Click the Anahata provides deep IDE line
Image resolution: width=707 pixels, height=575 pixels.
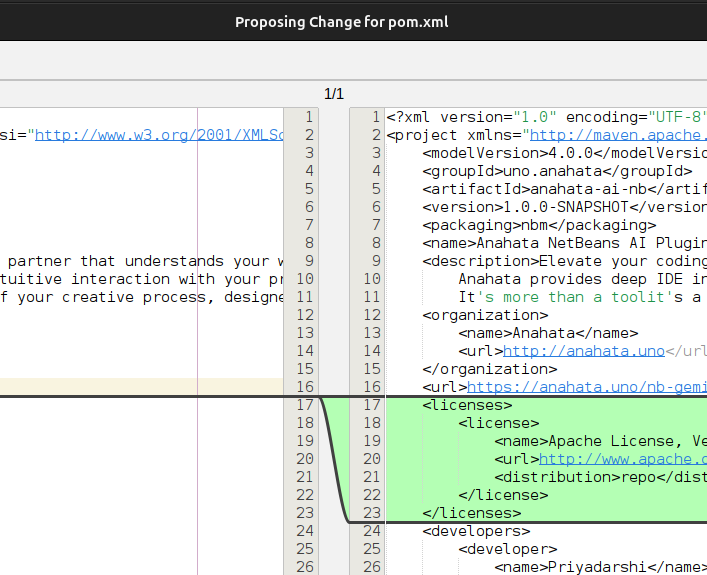pyautogui.click(x=583, y=279)
